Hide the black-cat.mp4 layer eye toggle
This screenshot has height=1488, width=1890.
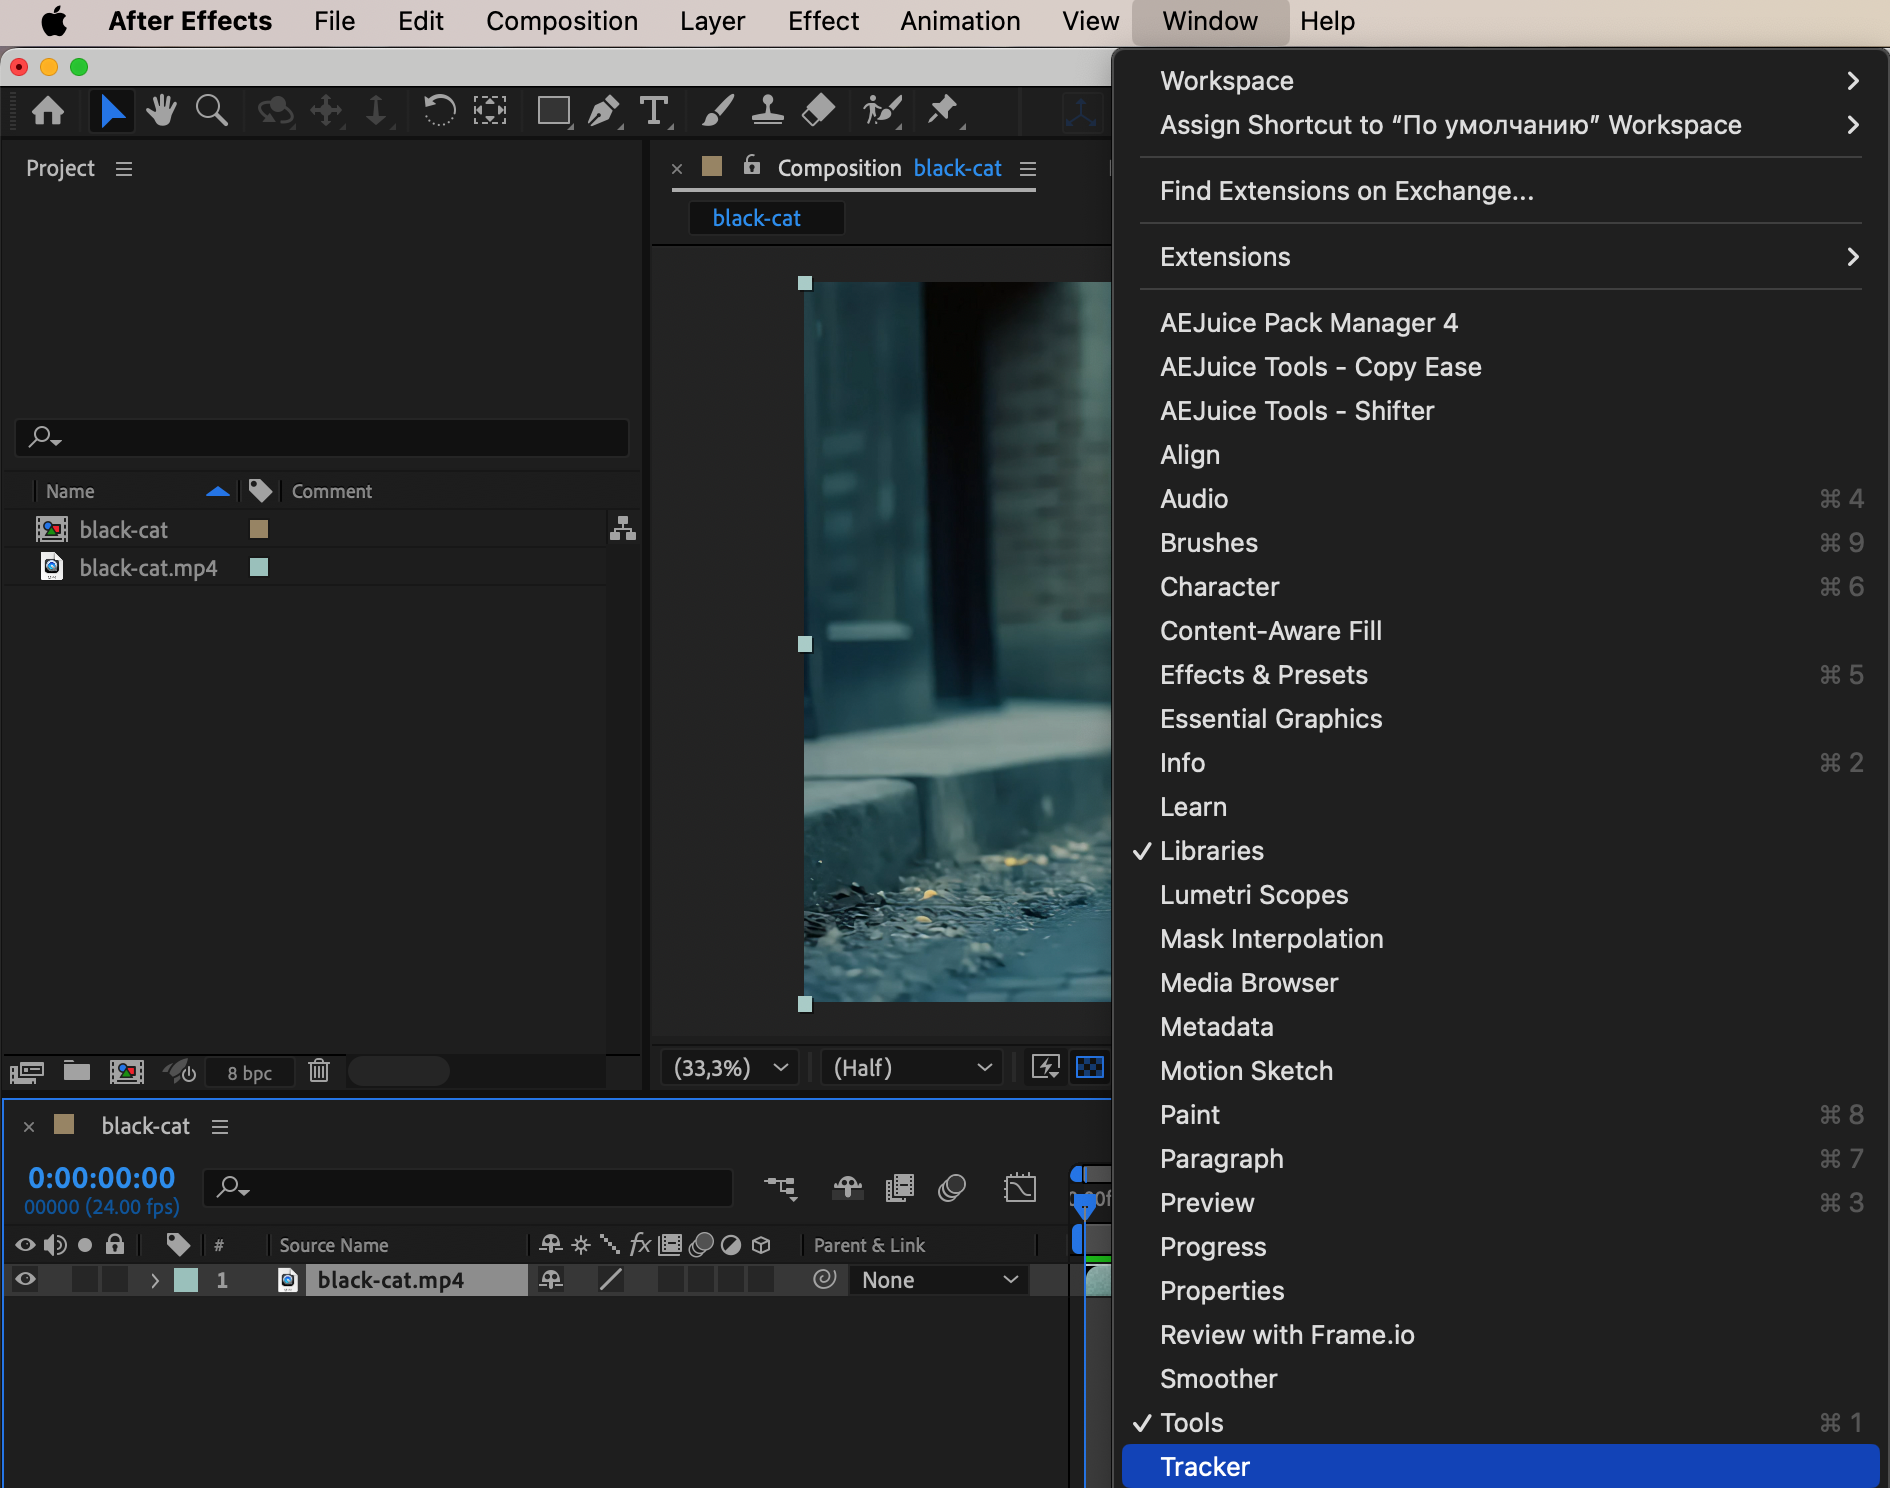pyautogui.click(x=25, y=1279)
